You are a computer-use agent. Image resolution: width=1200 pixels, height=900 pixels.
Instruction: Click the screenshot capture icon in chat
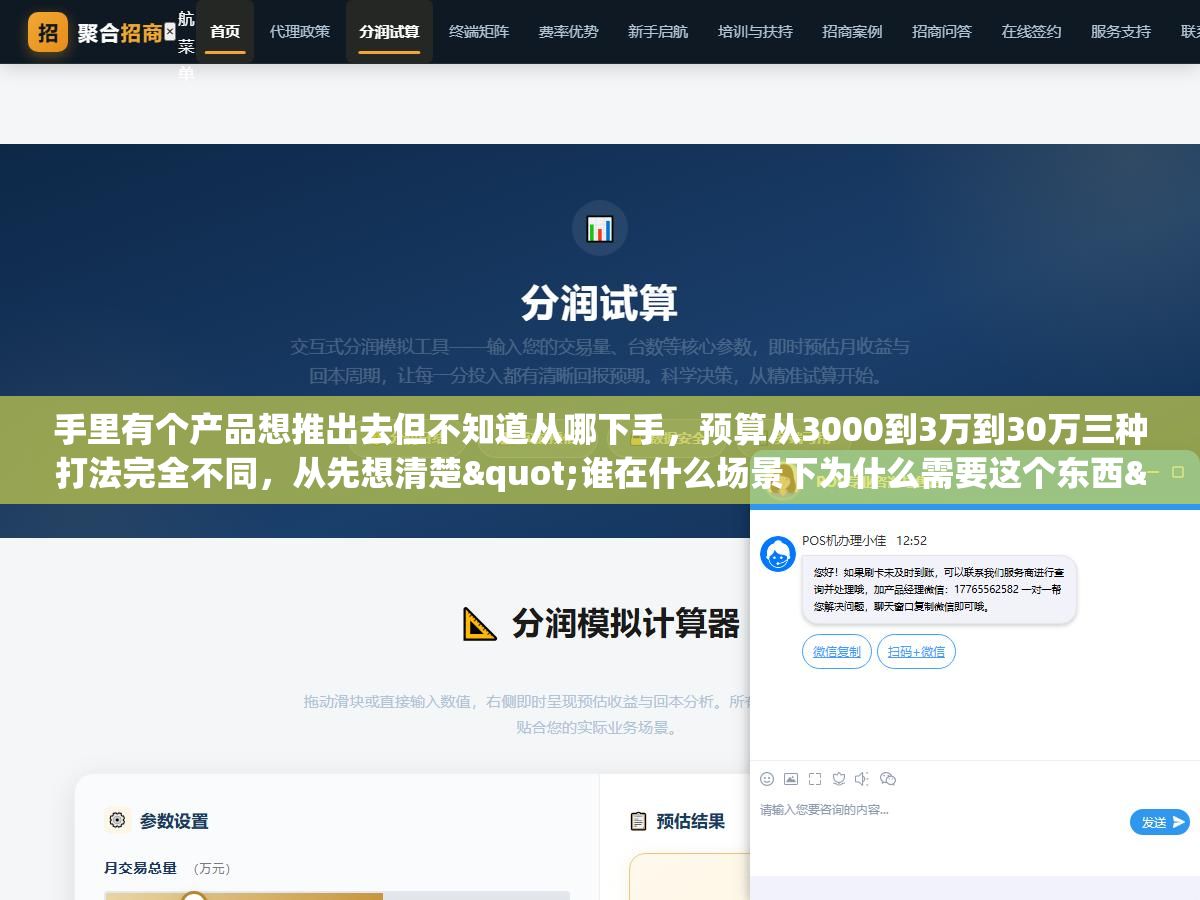815,778
